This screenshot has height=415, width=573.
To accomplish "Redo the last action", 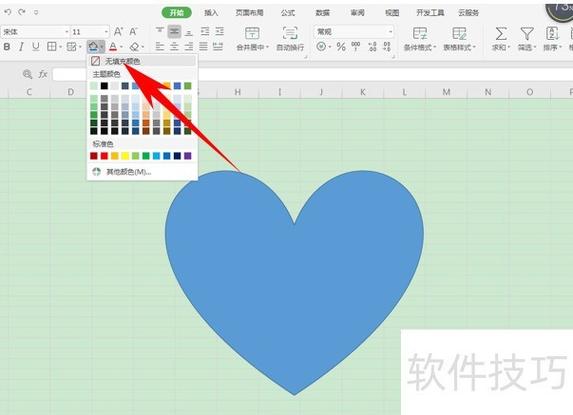I will [x=22, y=12].
